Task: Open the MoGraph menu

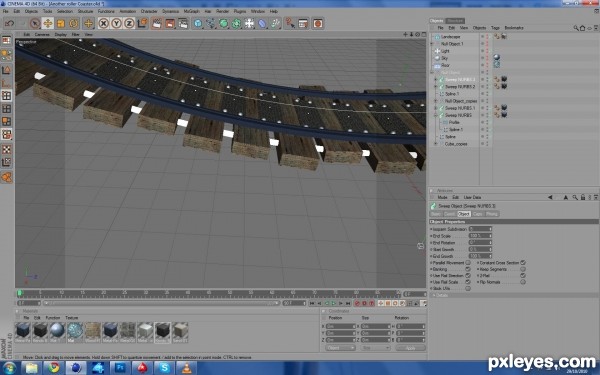Action: (x=191, y=11)
